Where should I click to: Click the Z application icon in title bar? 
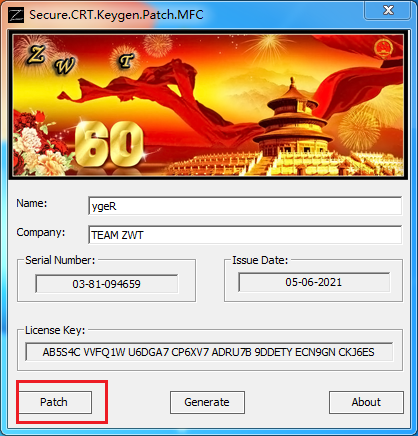tap(16, 15)
